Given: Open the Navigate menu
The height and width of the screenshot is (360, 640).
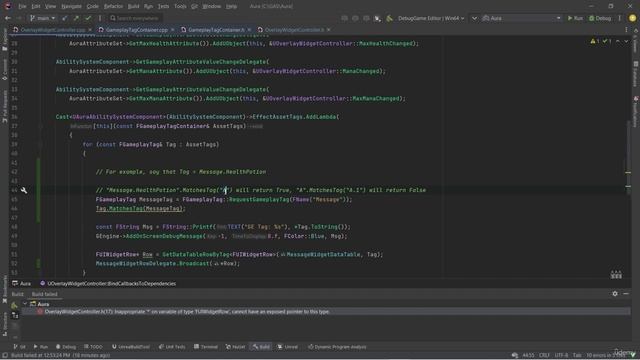Looking at the screenshot, I should (x=71, y=7).
